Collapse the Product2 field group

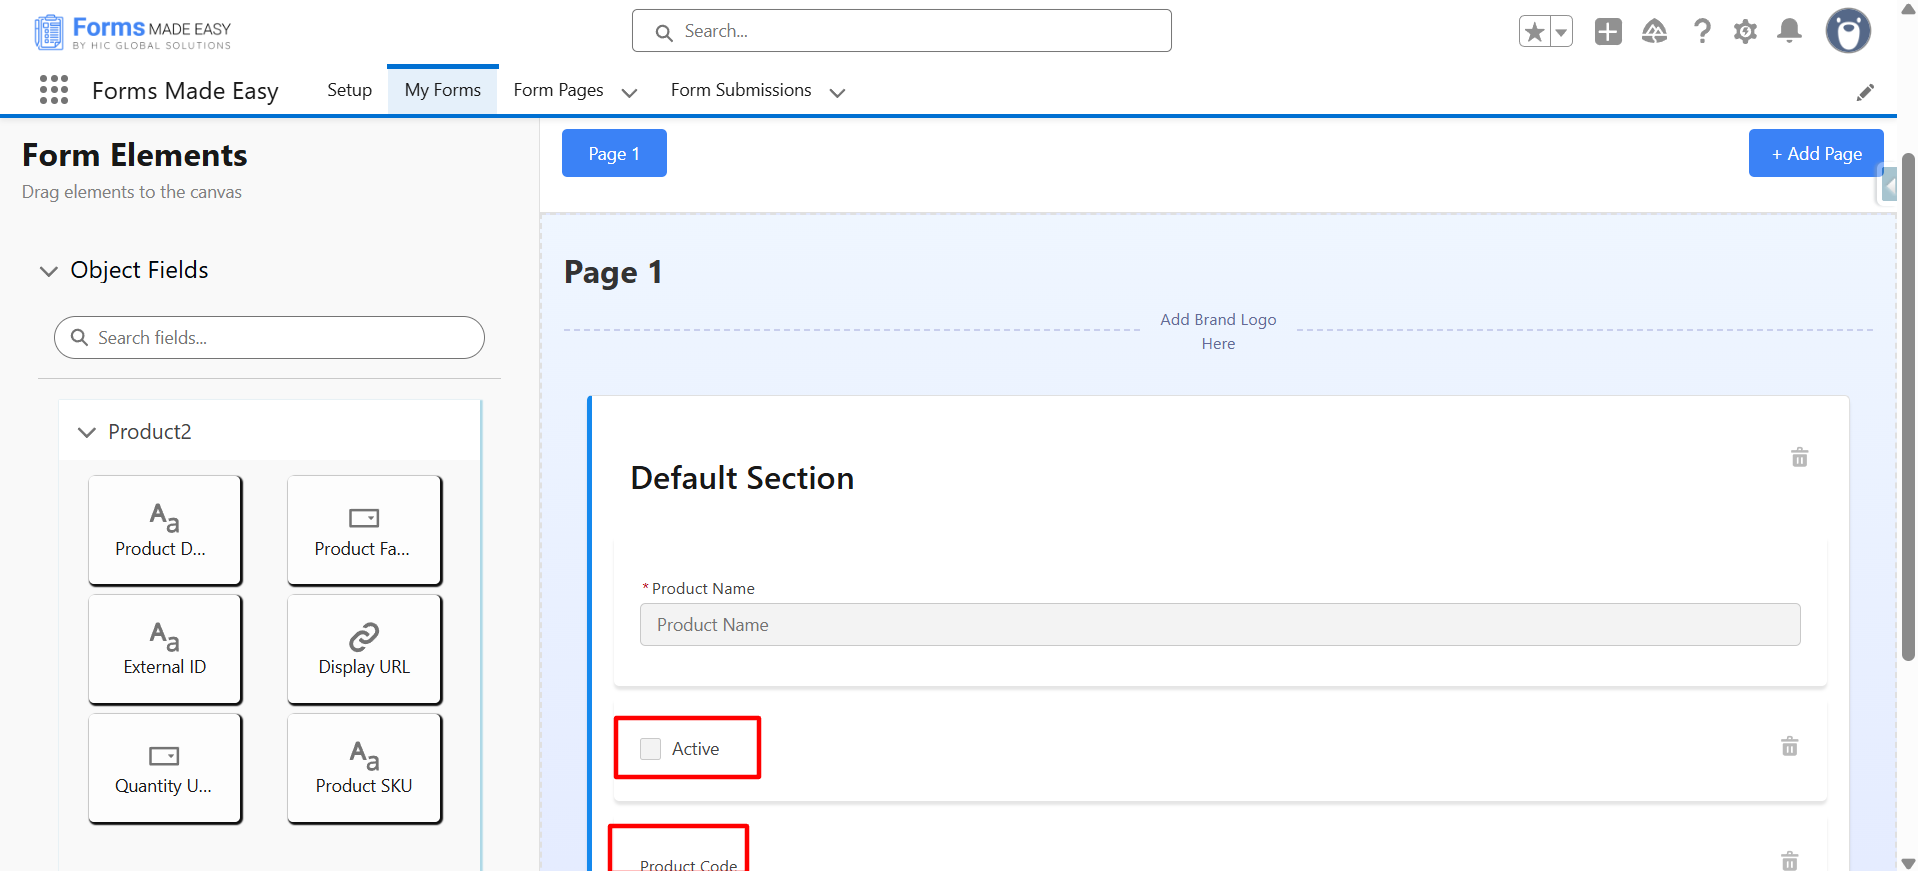point(87,432)
